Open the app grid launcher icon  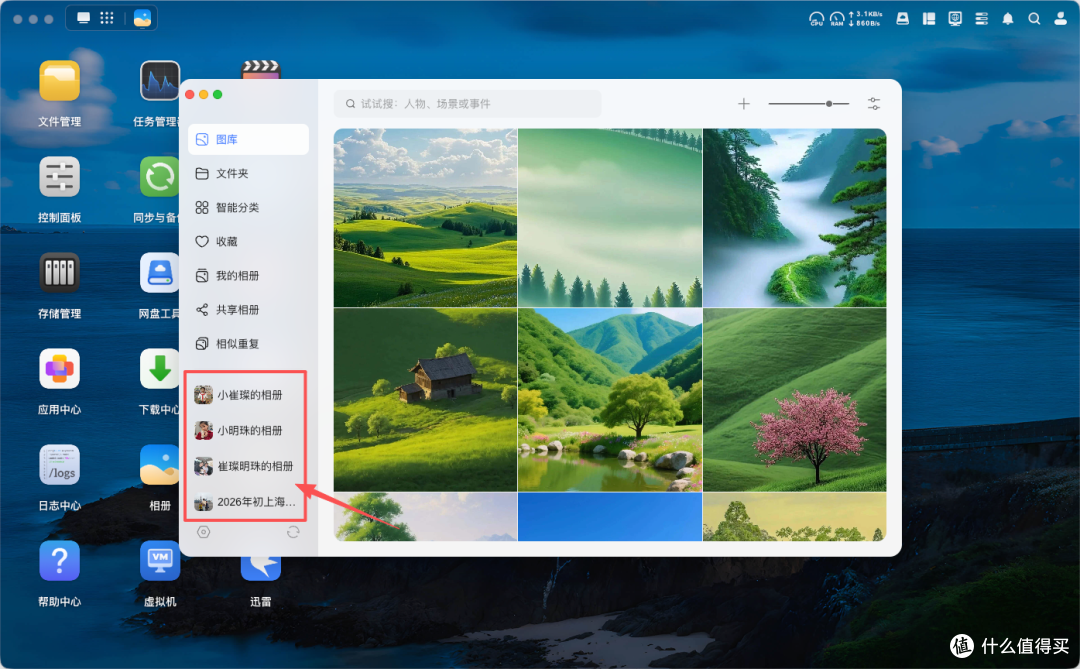[107, 18]
